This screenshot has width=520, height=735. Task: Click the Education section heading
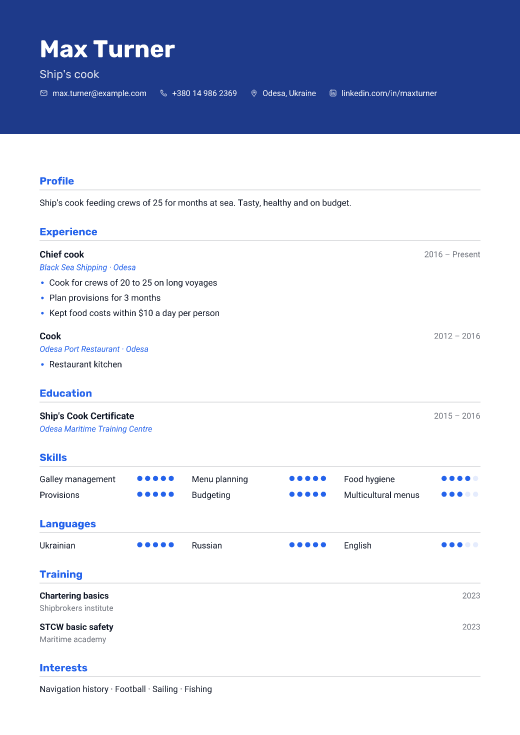[66, 393]
